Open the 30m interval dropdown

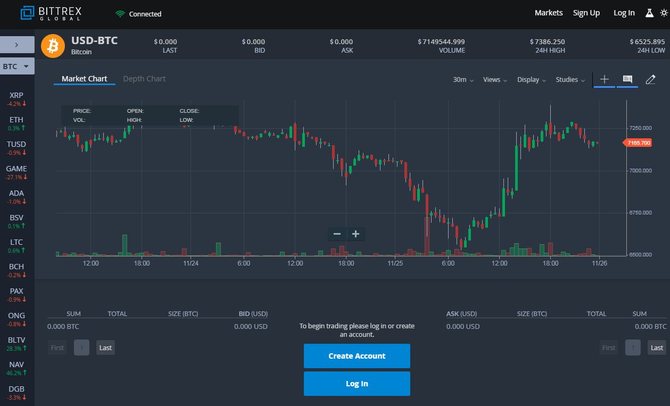(463, 79)
